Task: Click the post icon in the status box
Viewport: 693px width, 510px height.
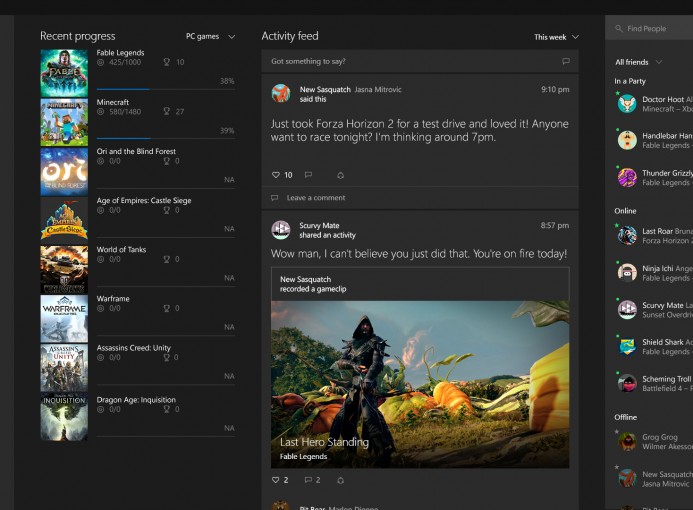Action: [566, 61]
